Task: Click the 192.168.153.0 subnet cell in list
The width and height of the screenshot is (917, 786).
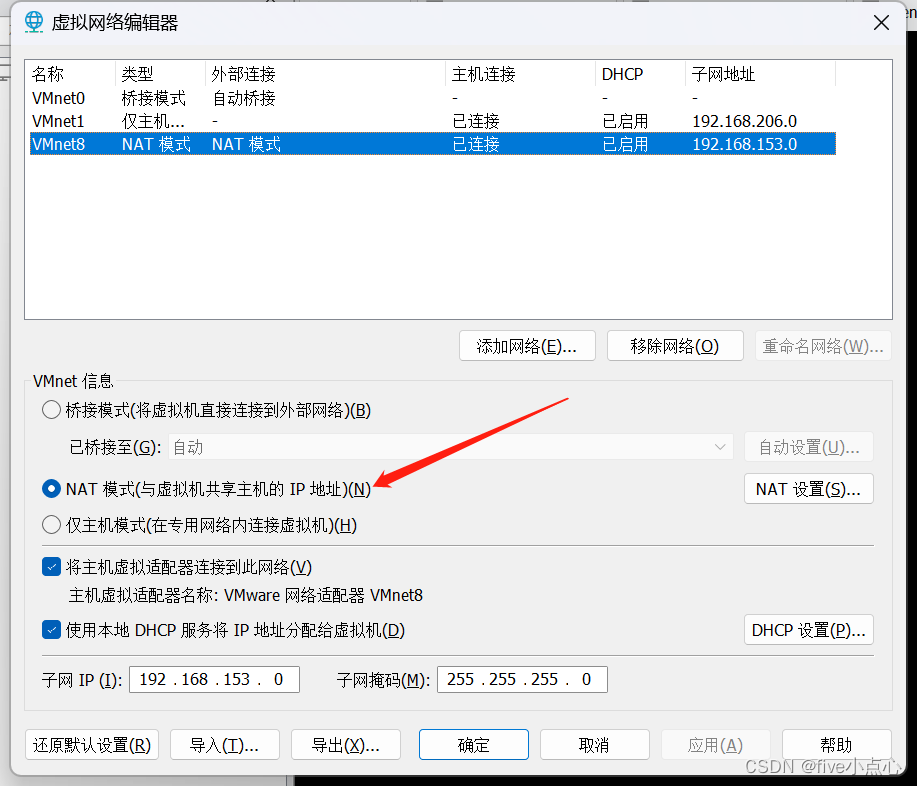Action: [744, 144]
